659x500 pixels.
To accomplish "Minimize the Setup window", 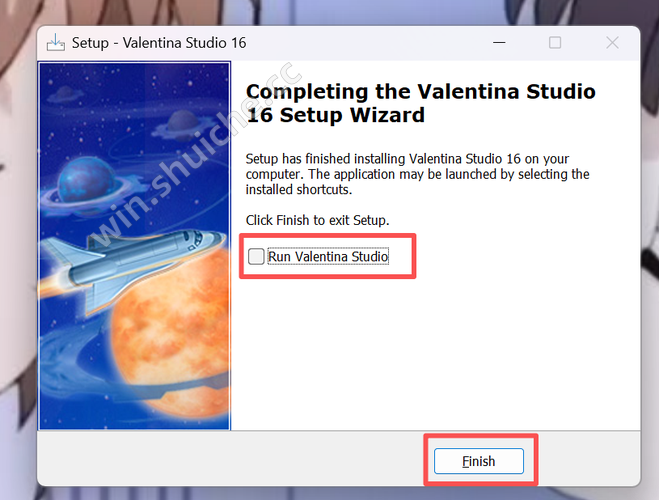I will click(499, 42).
